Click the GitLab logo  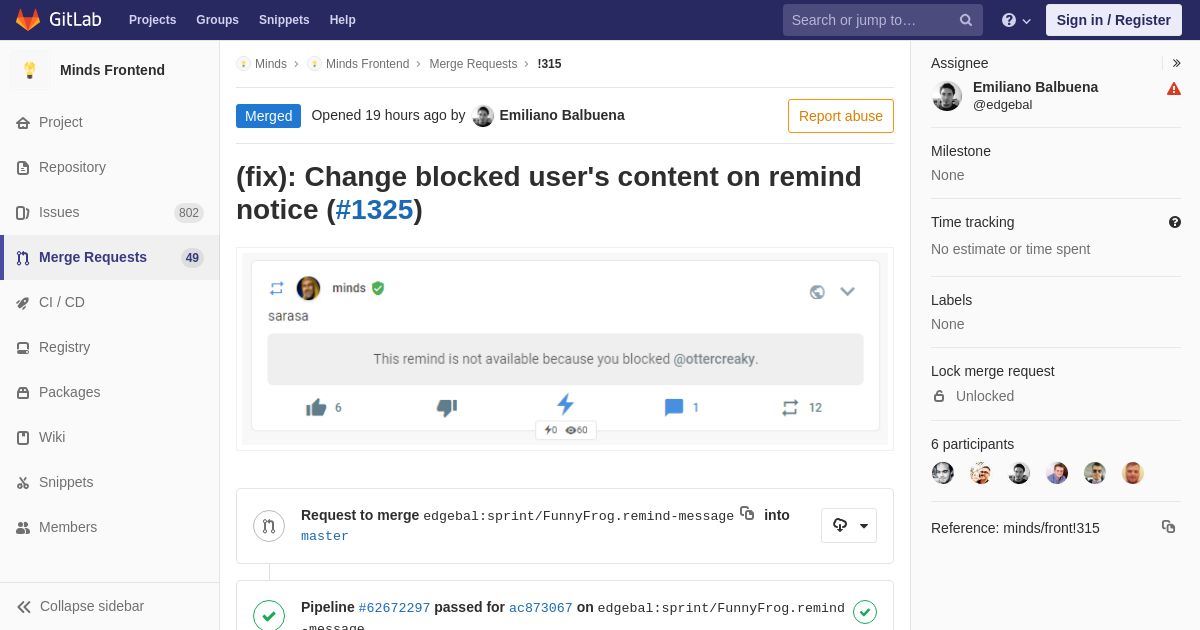(x=57, y=20)
